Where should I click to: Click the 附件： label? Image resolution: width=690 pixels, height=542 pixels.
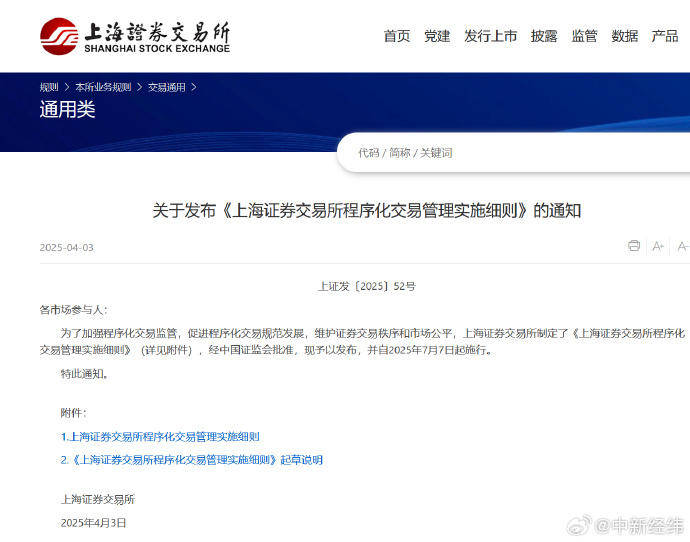coord(73,413)
